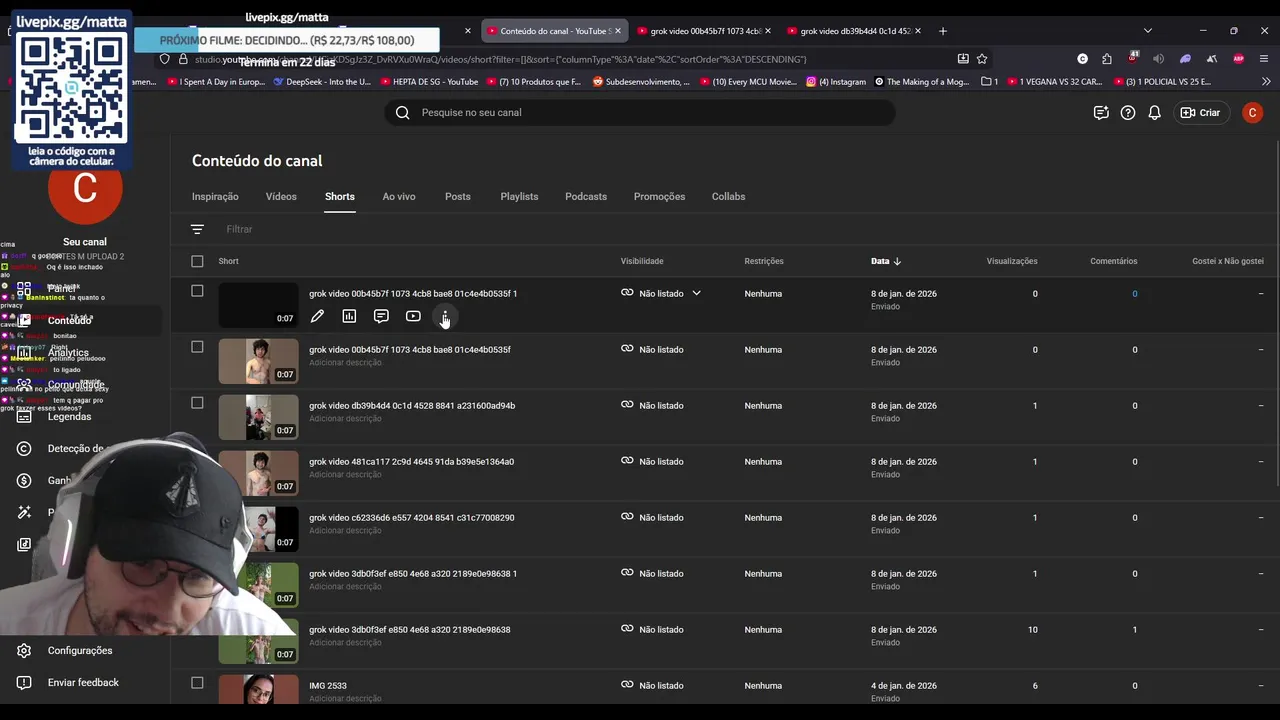Click the install app icon in address bar
The image size is (1280, 720).
pyautogui.click(x=962, y=59)
